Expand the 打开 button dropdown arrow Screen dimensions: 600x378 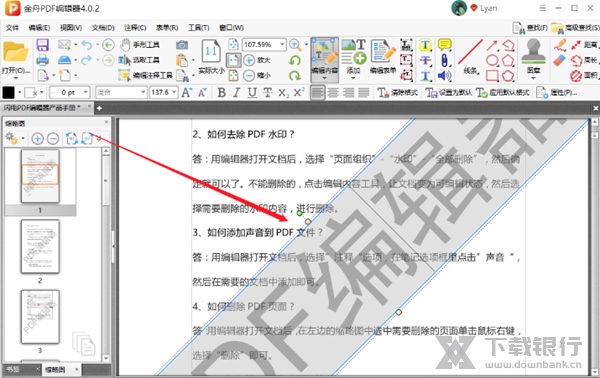tap(15, 78)
